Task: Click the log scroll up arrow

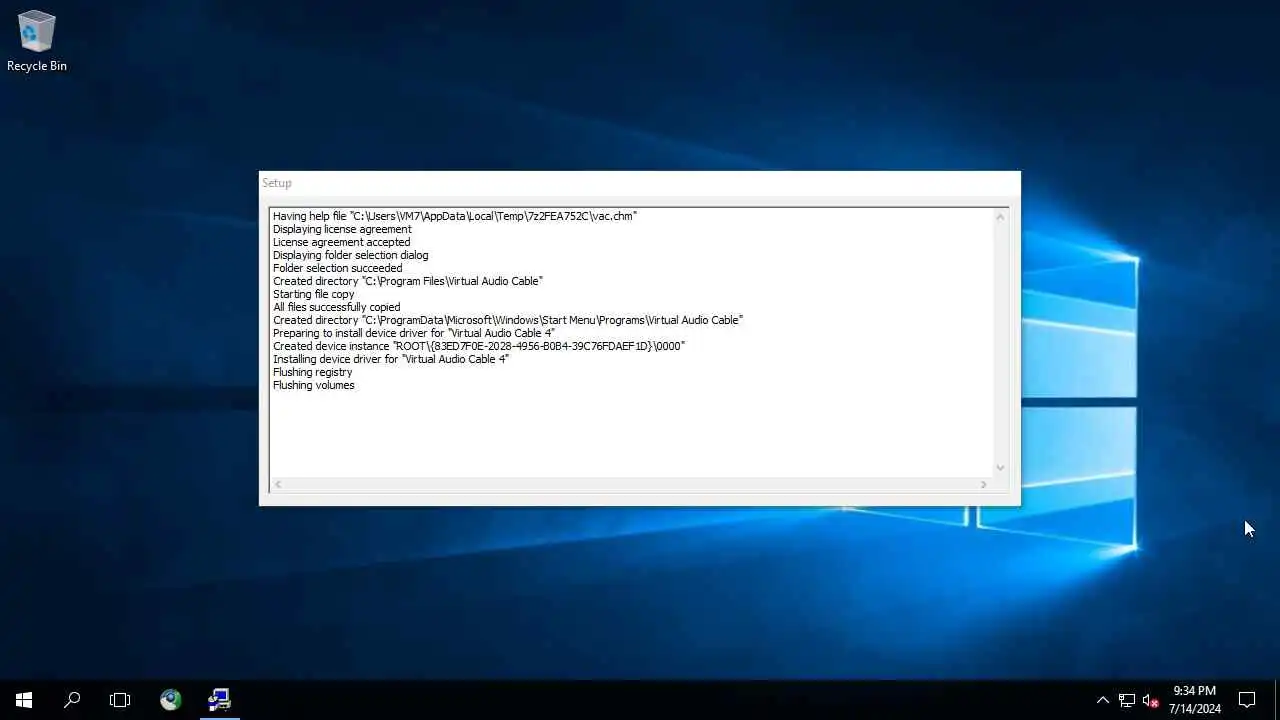Action: click(1000, 217)
